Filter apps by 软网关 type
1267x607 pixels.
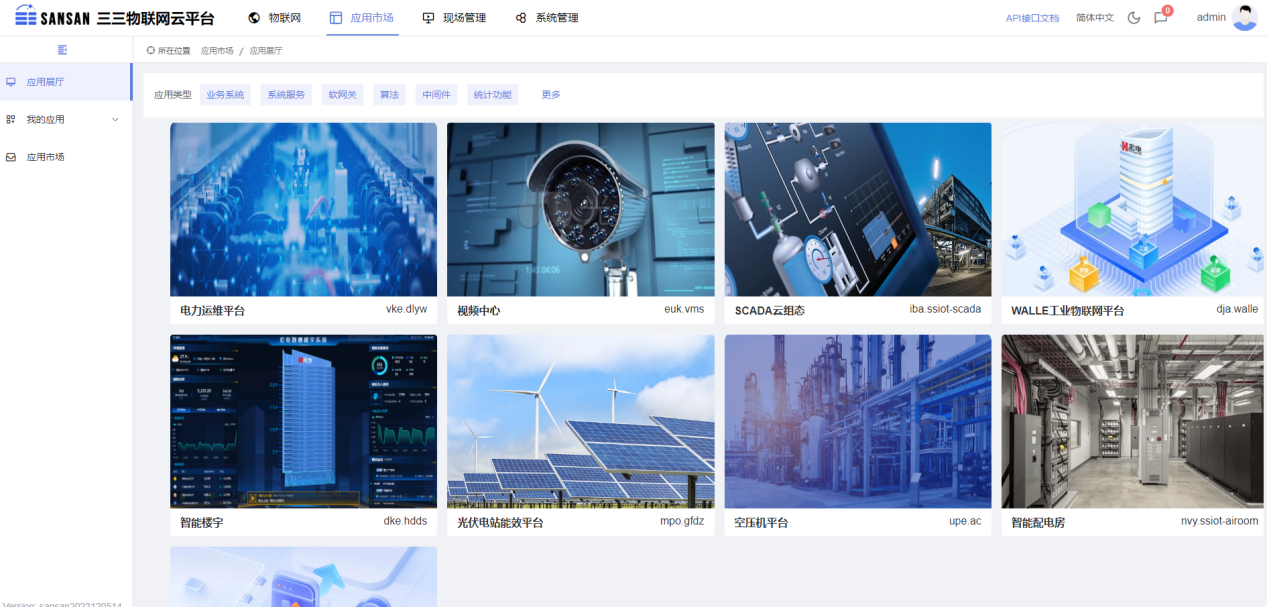(x=343, y=95)
